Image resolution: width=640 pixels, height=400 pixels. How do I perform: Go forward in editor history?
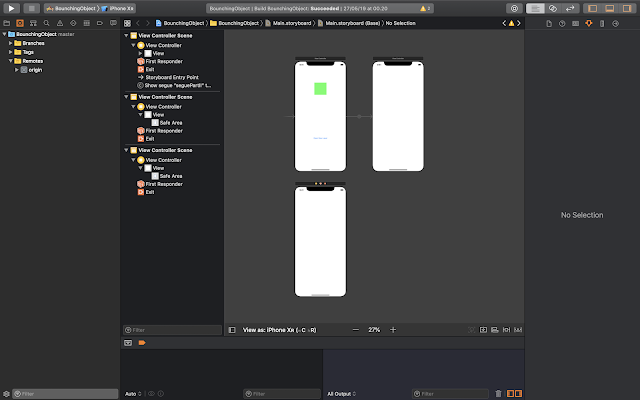[148, 23]
